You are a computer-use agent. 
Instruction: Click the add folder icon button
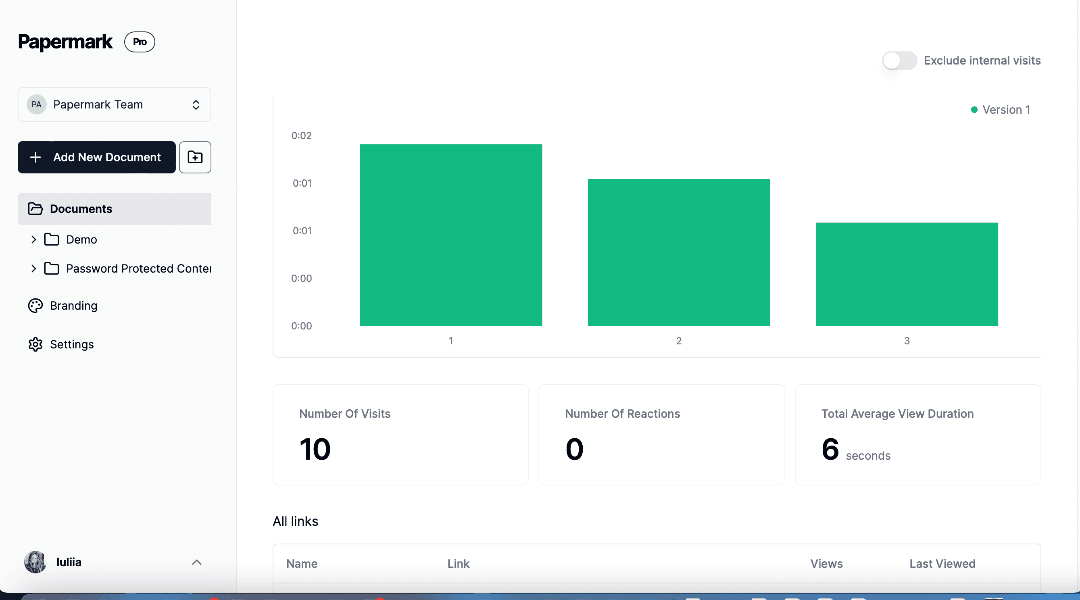pyautogui.click(x=195, y=157)
